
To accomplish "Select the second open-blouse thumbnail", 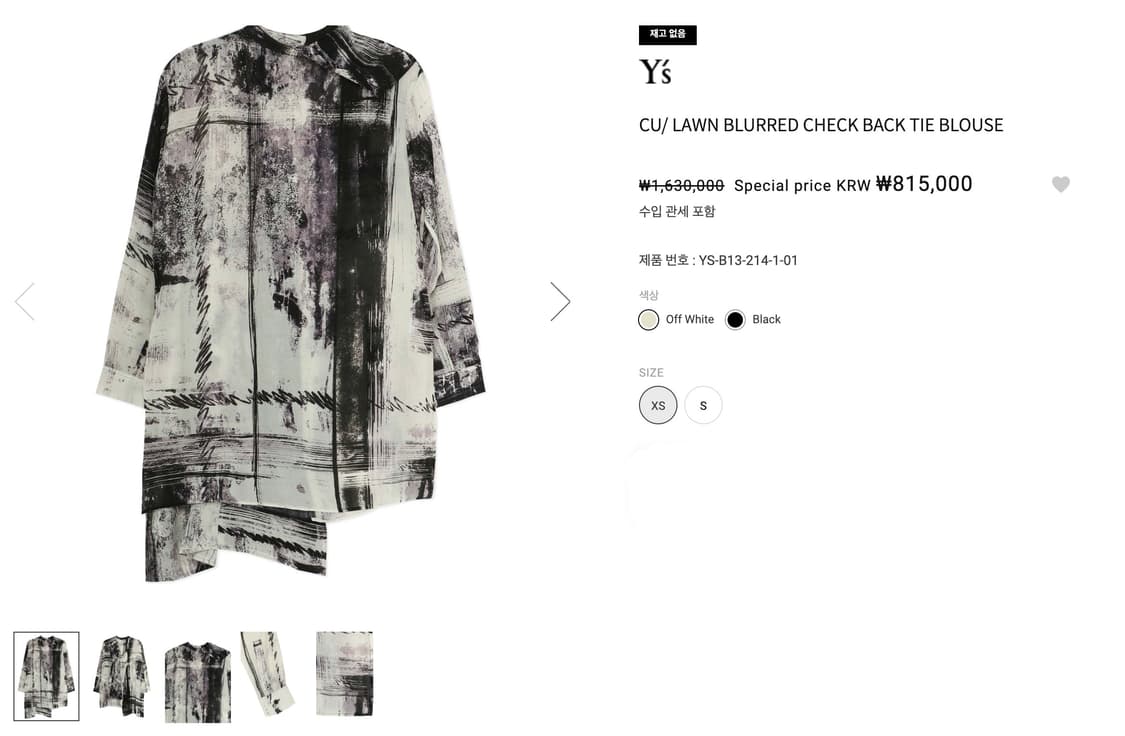I will [121, 676].
